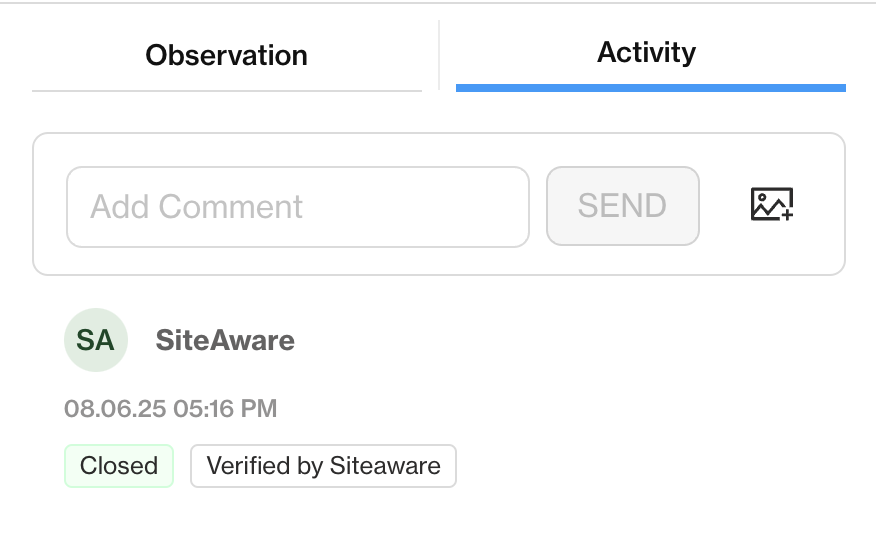This screenshot has width=876, height=544.
Task: Click the word Siteaware in the verification tag
Action: pyautogui.click(x=385, y=466)
